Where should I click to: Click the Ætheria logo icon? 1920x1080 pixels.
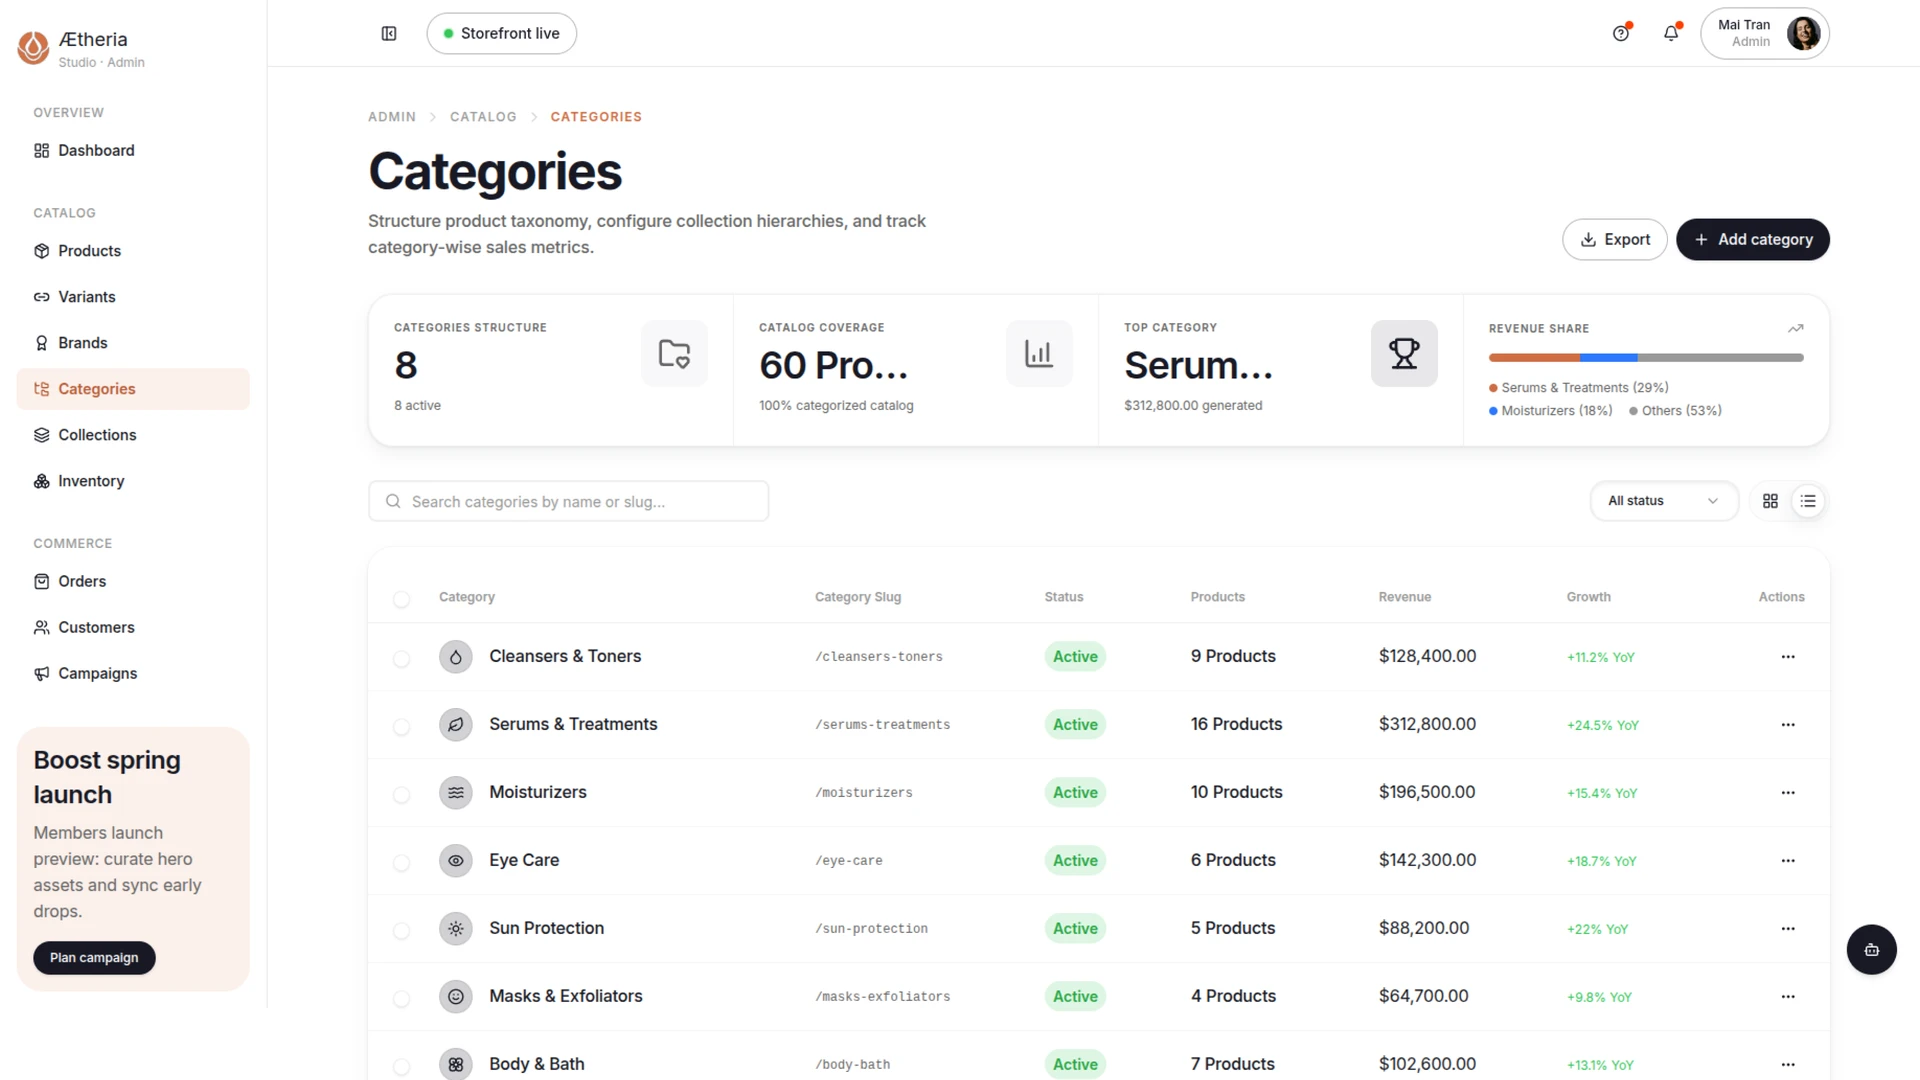(33, 47)
